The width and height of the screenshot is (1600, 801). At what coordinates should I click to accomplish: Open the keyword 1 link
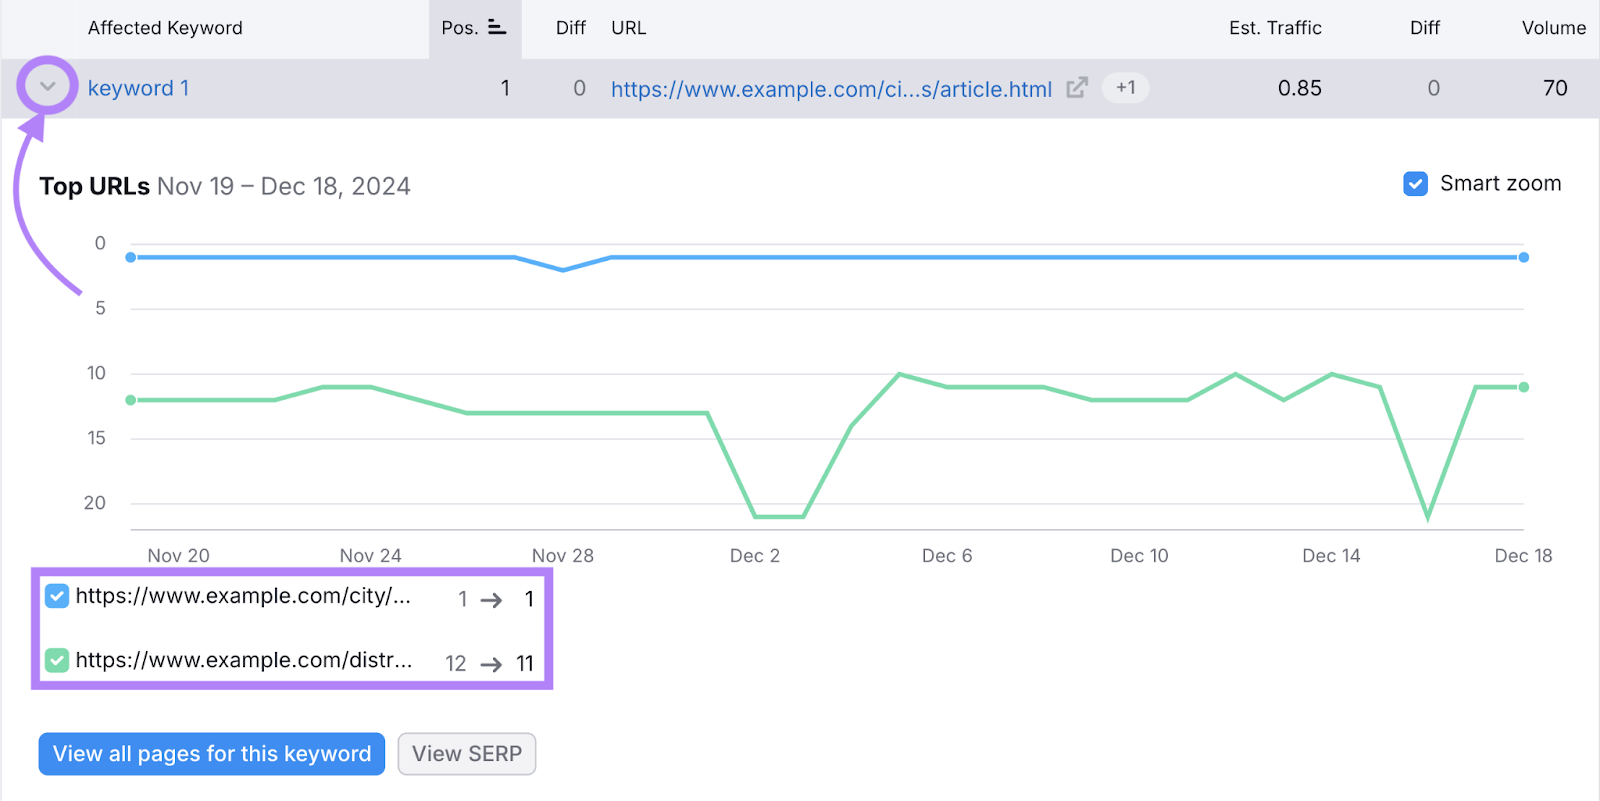coord(138,88)
